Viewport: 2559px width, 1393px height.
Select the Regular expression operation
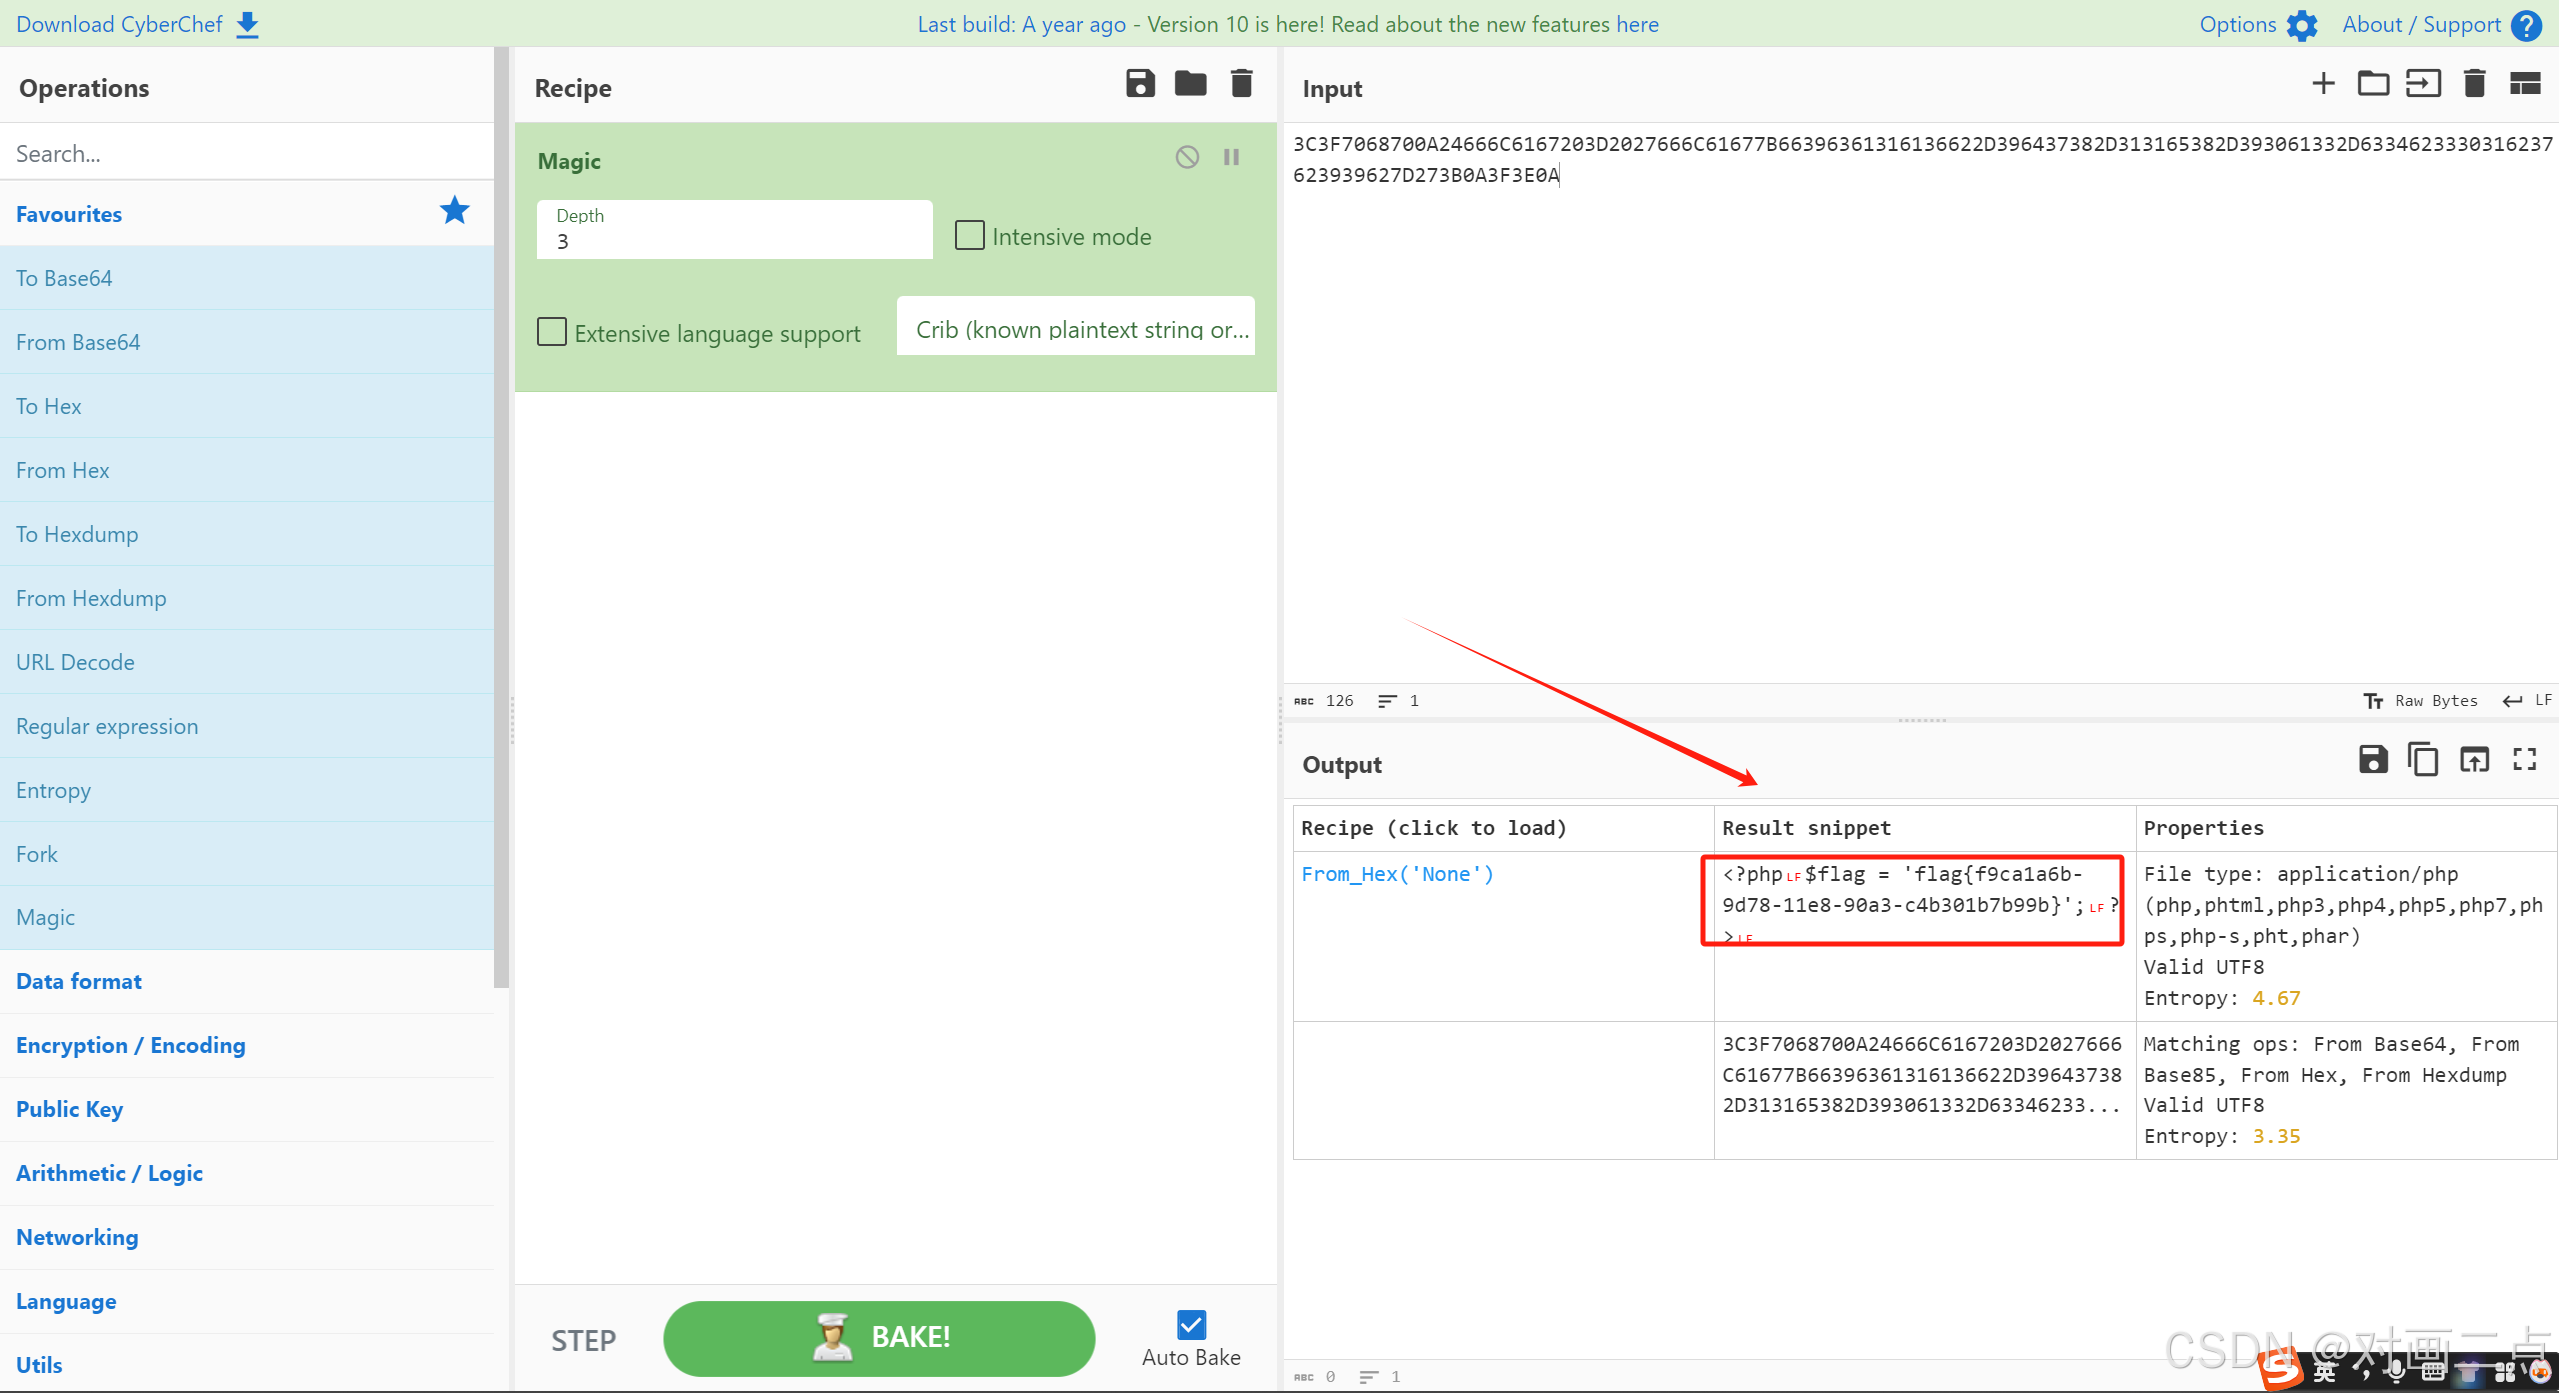[x=247, y=726]
